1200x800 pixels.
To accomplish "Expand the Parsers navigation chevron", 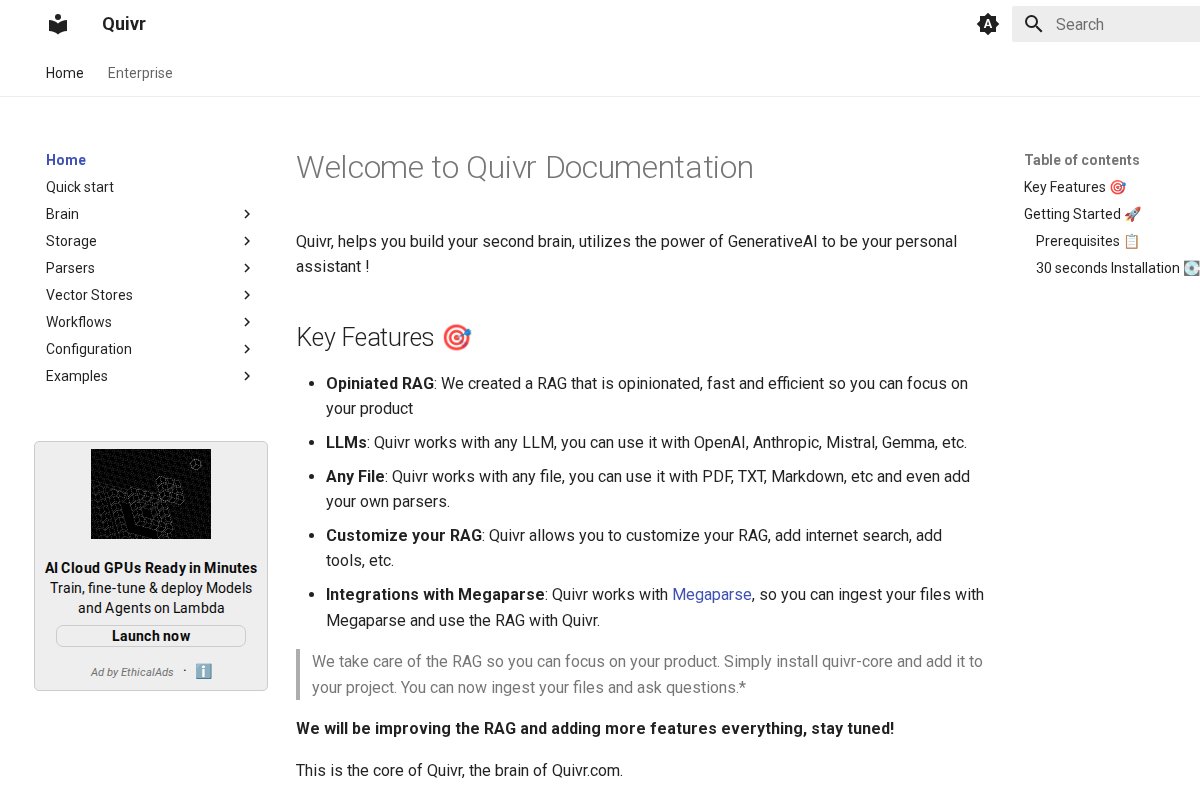I will click(247, 268).
